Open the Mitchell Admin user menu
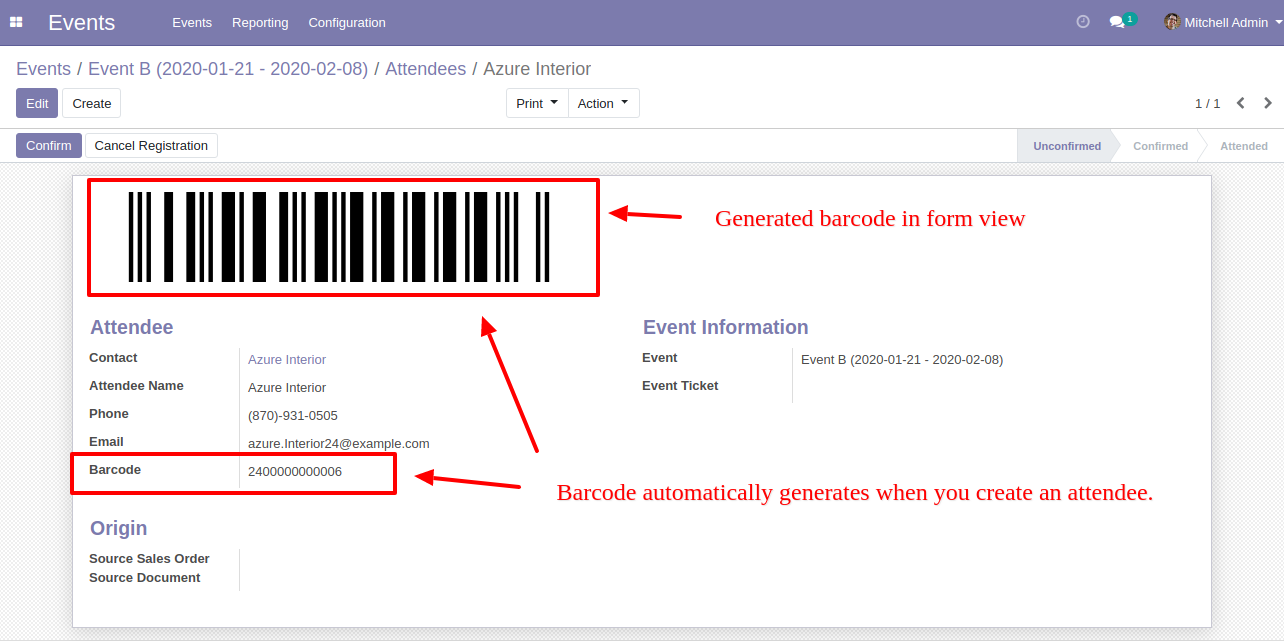The height and width of the screenshot is (641, 1284). point(1223,22)
